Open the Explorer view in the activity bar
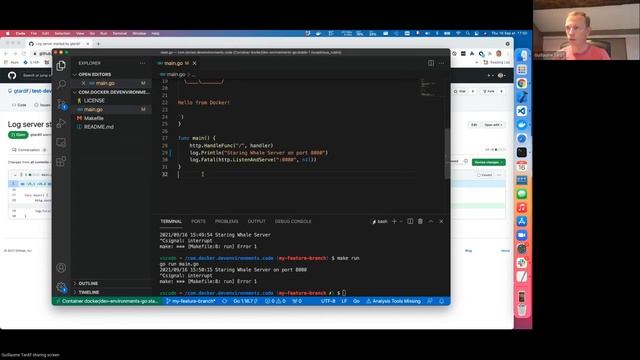Image resolution: width=640 pixels, height=360 pixels. pos(61,65)
